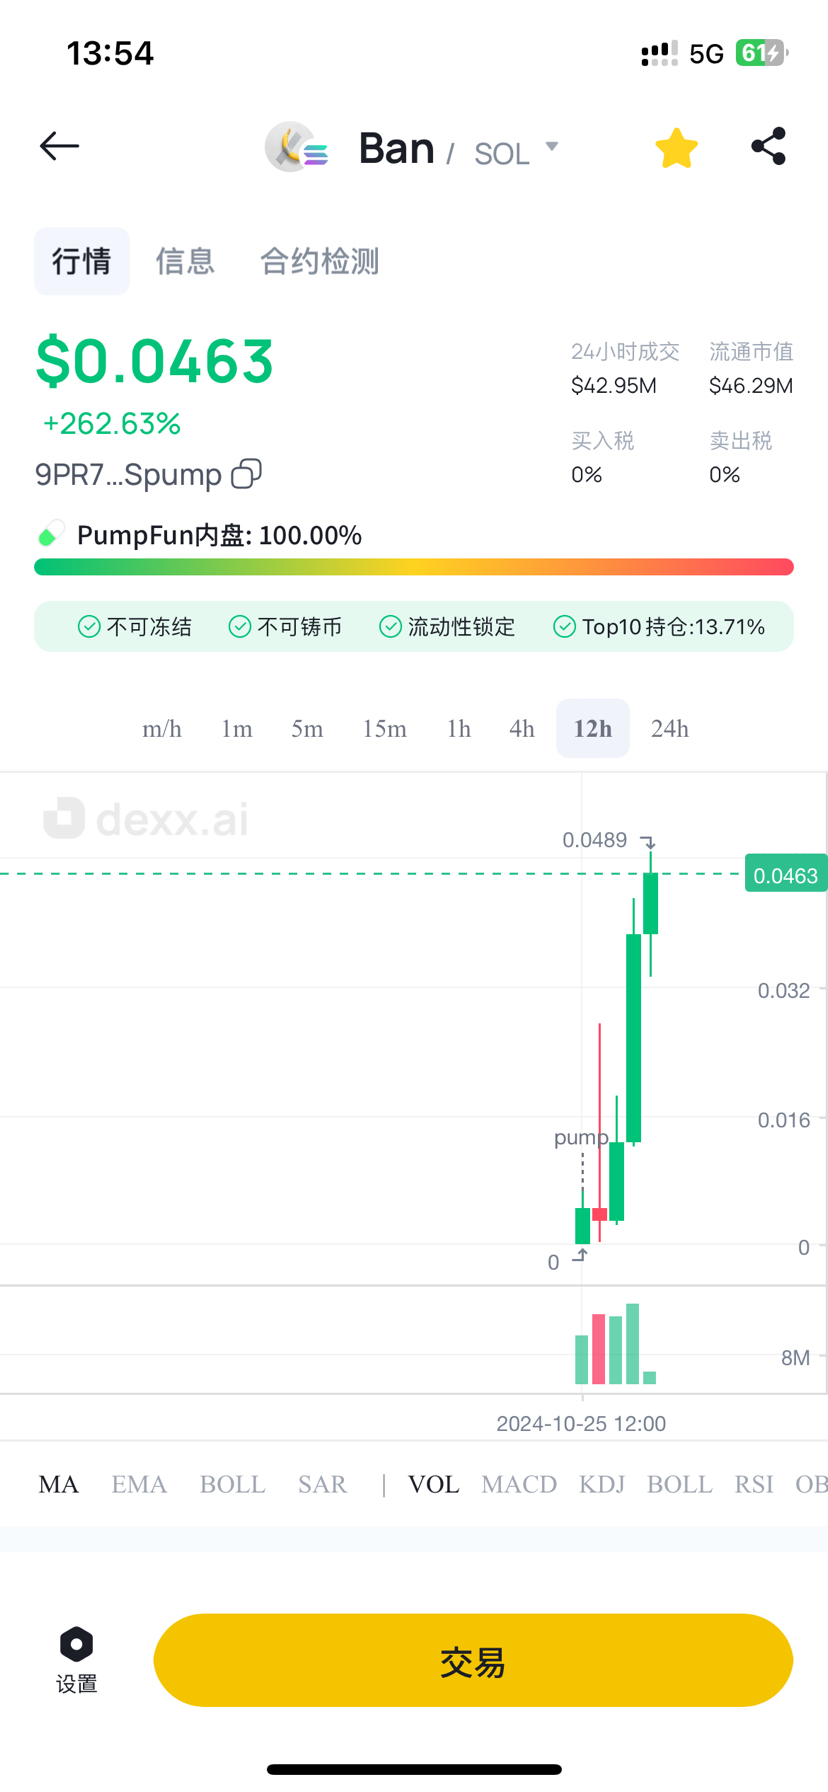Copy the 9PR7...Spump contract address
The width and height of the screenshot is (828, 1792).
pyautogui.click(x=246, y=473)
